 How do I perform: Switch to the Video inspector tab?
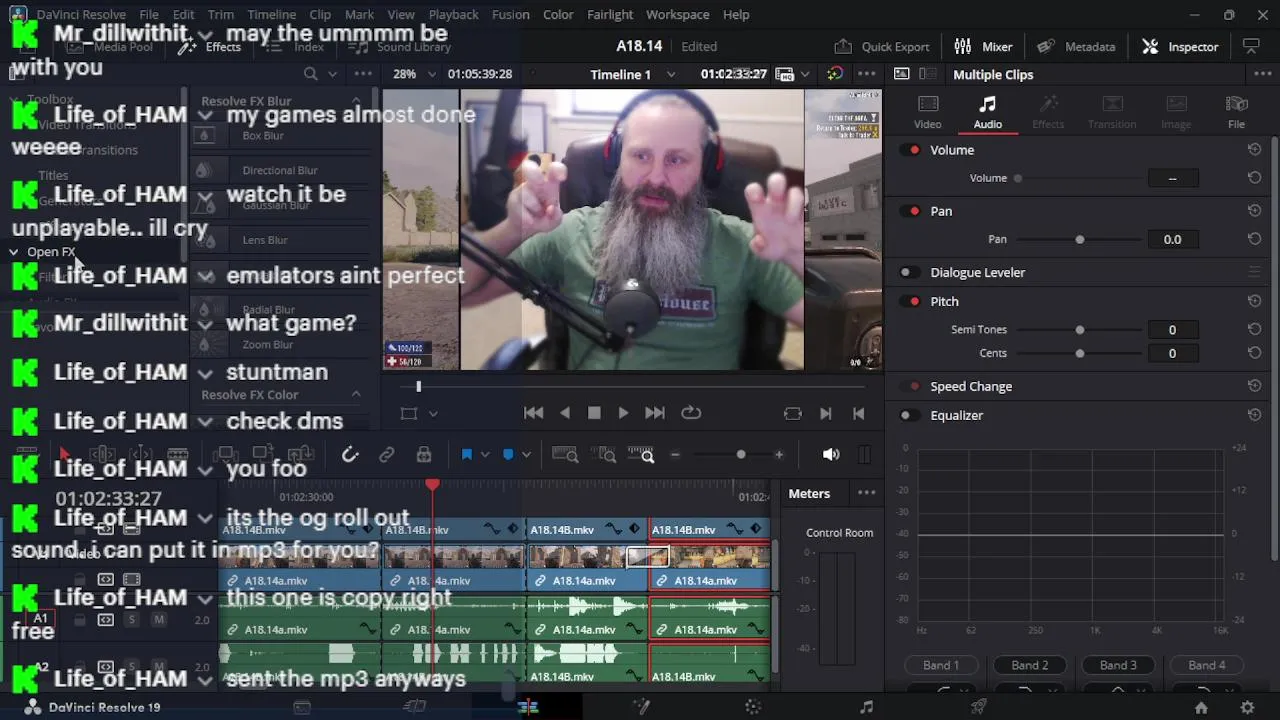coord(927,112)
